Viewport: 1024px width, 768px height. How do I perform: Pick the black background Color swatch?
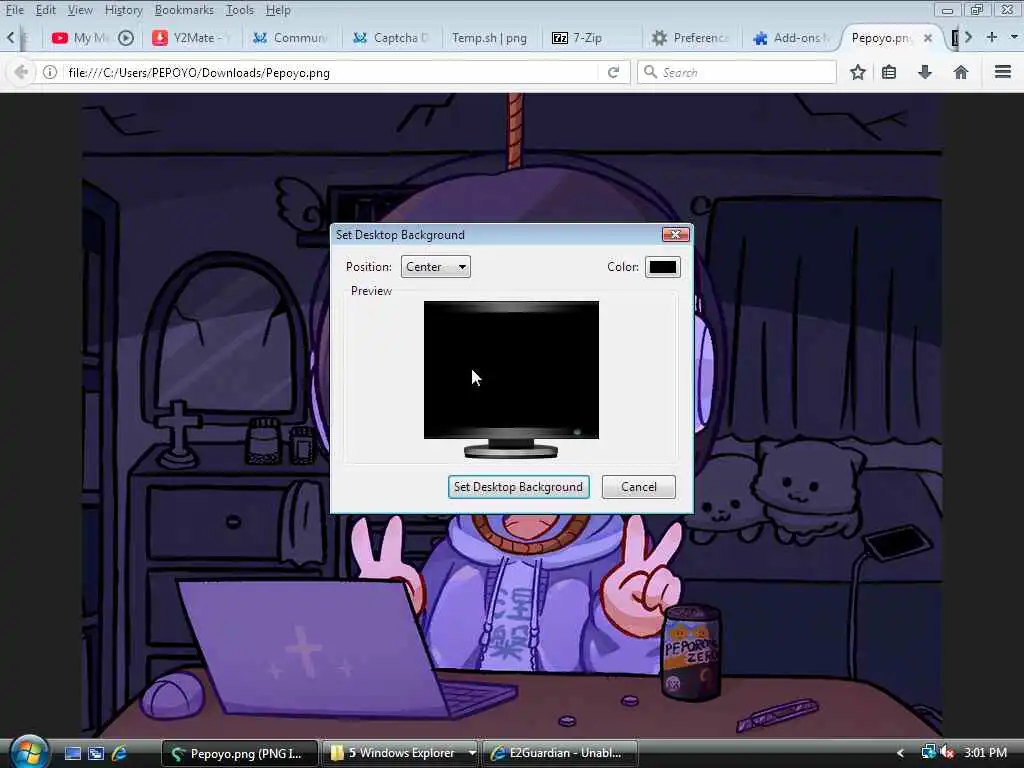tap(663, 266)
